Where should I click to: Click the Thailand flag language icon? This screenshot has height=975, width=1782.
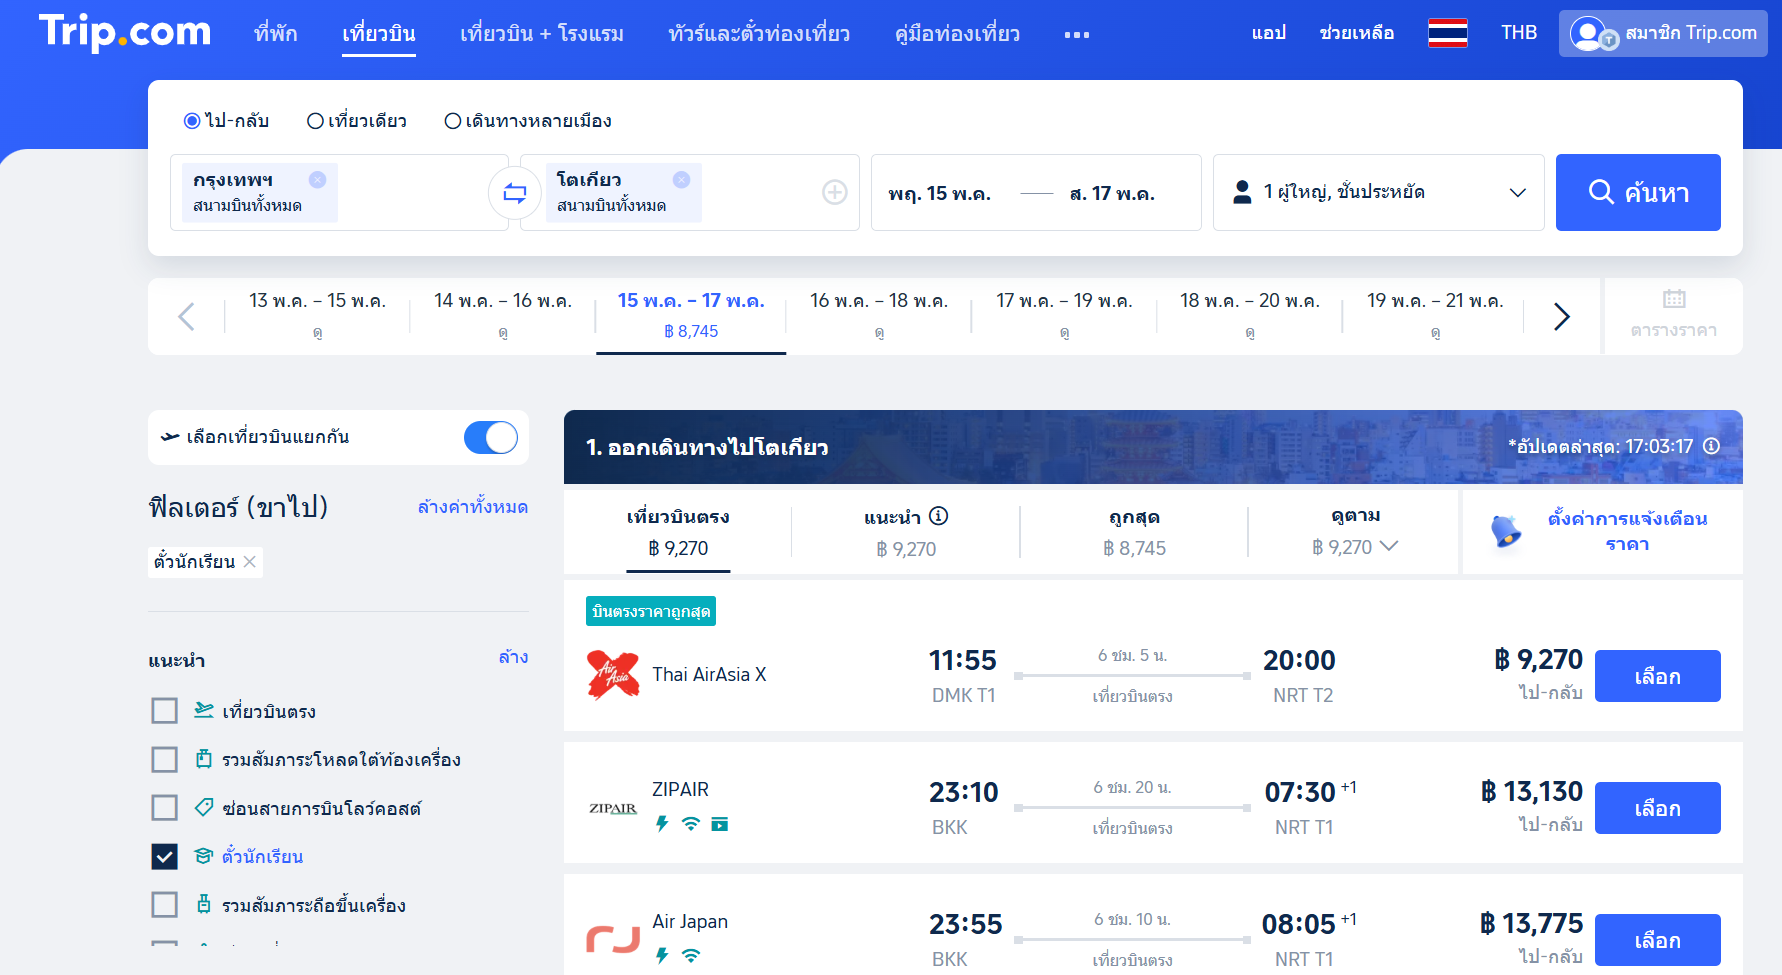1447,33
